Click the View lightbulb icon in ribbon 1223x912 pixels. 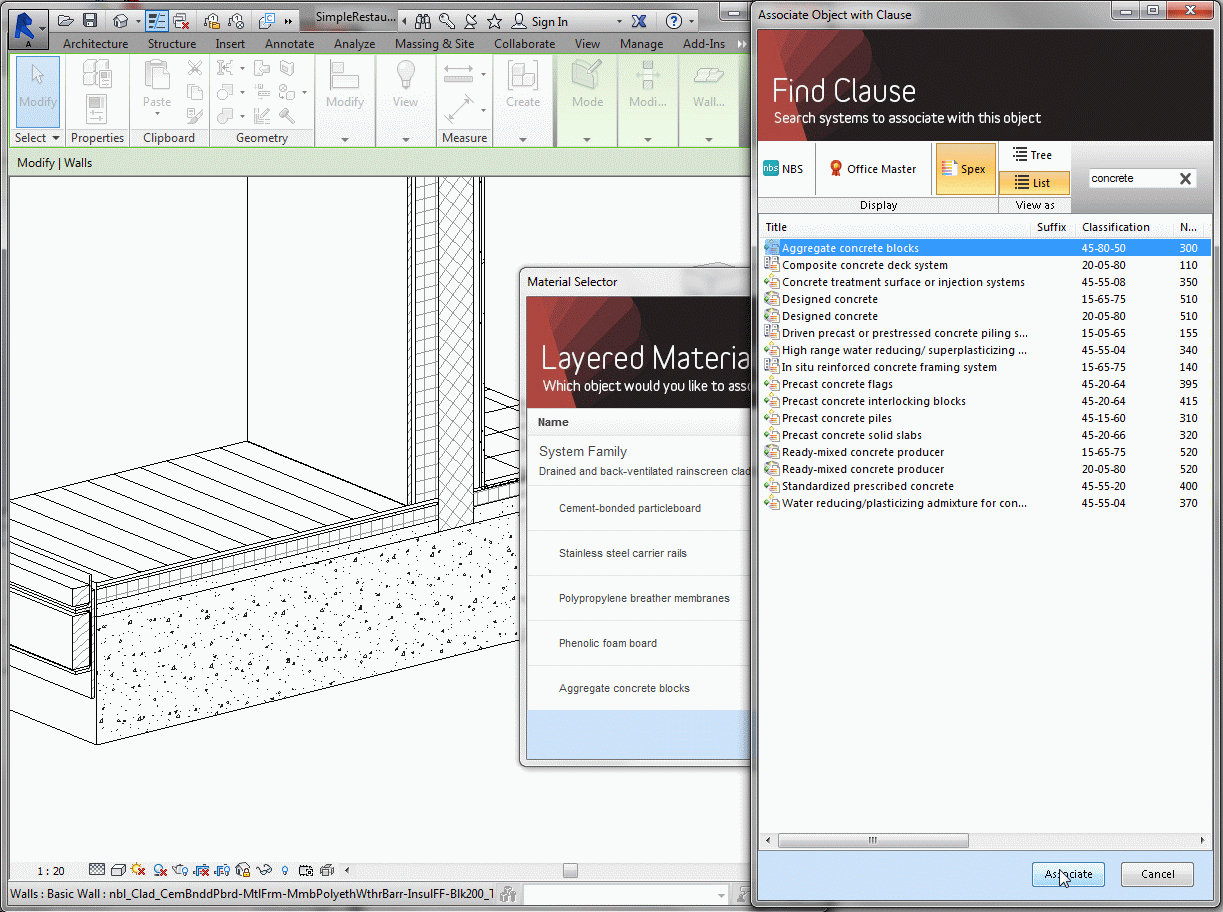point(405,76)
